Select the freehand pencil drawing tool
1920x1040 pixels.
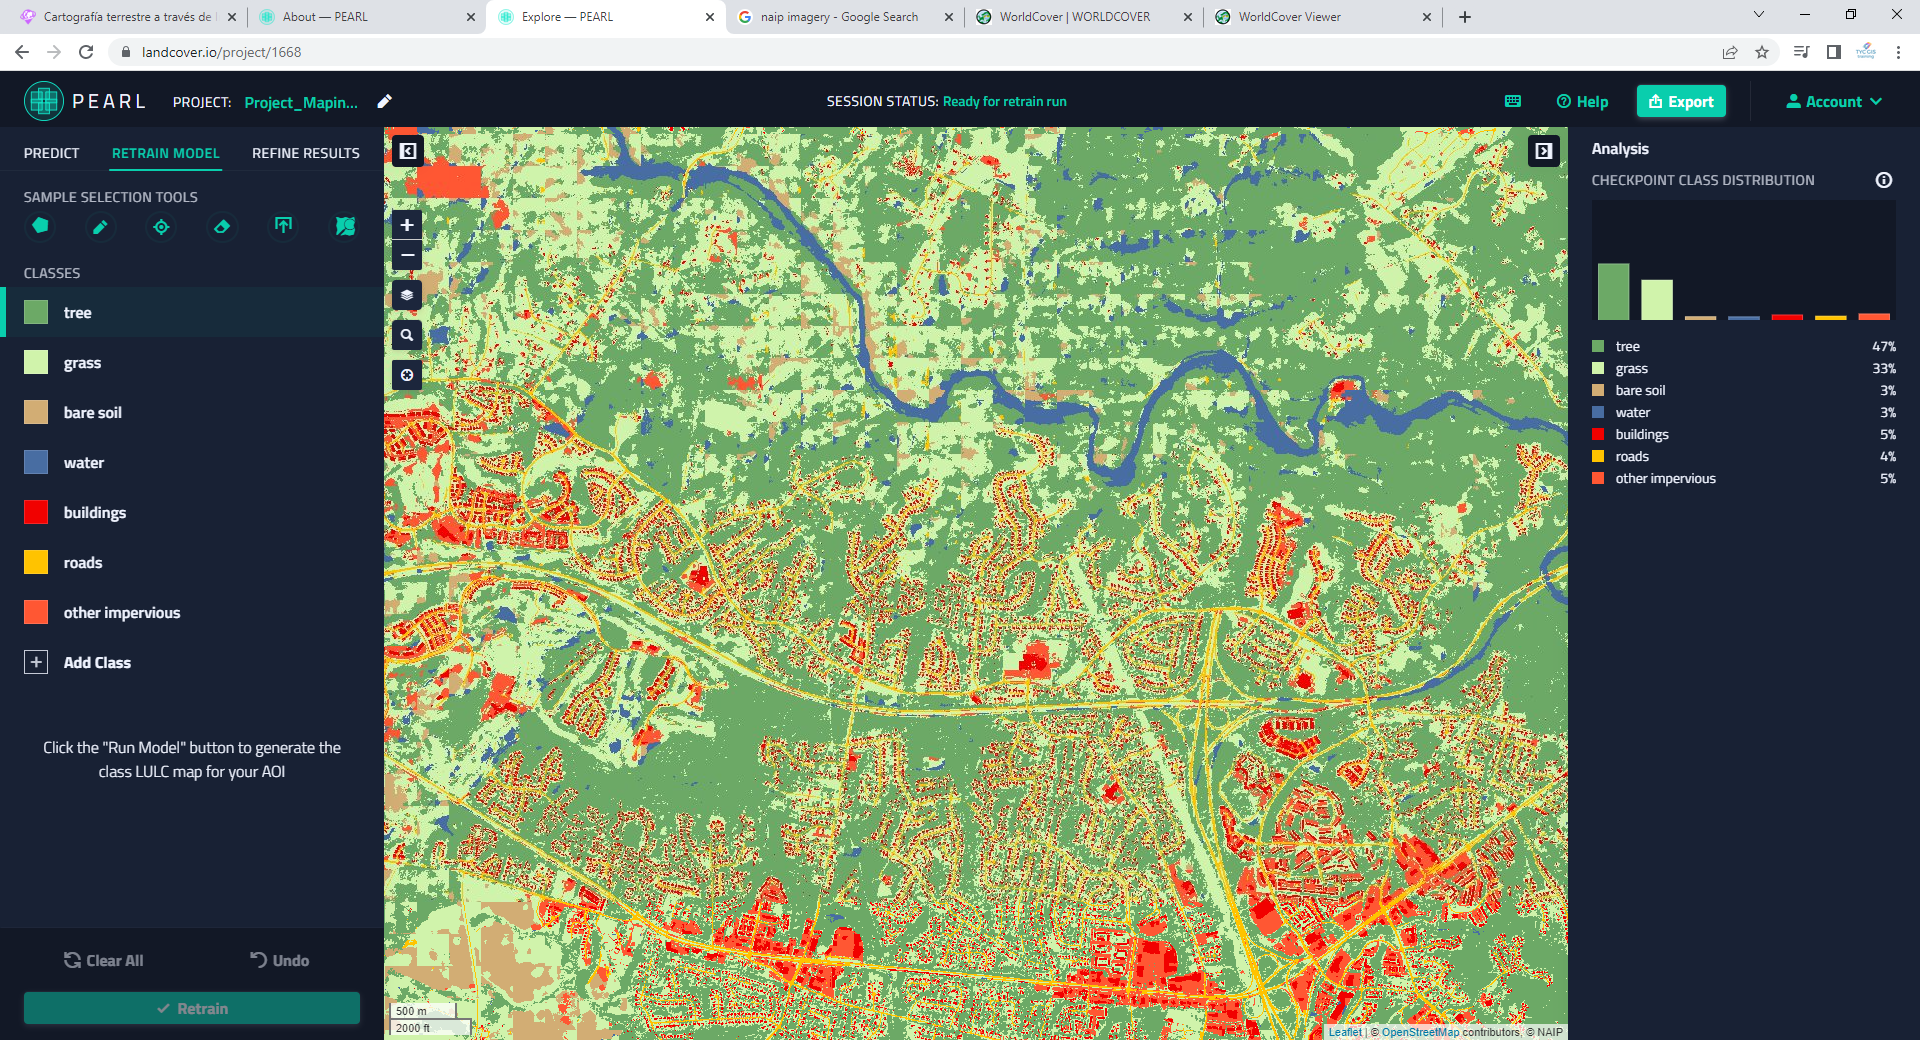[101, 227]
